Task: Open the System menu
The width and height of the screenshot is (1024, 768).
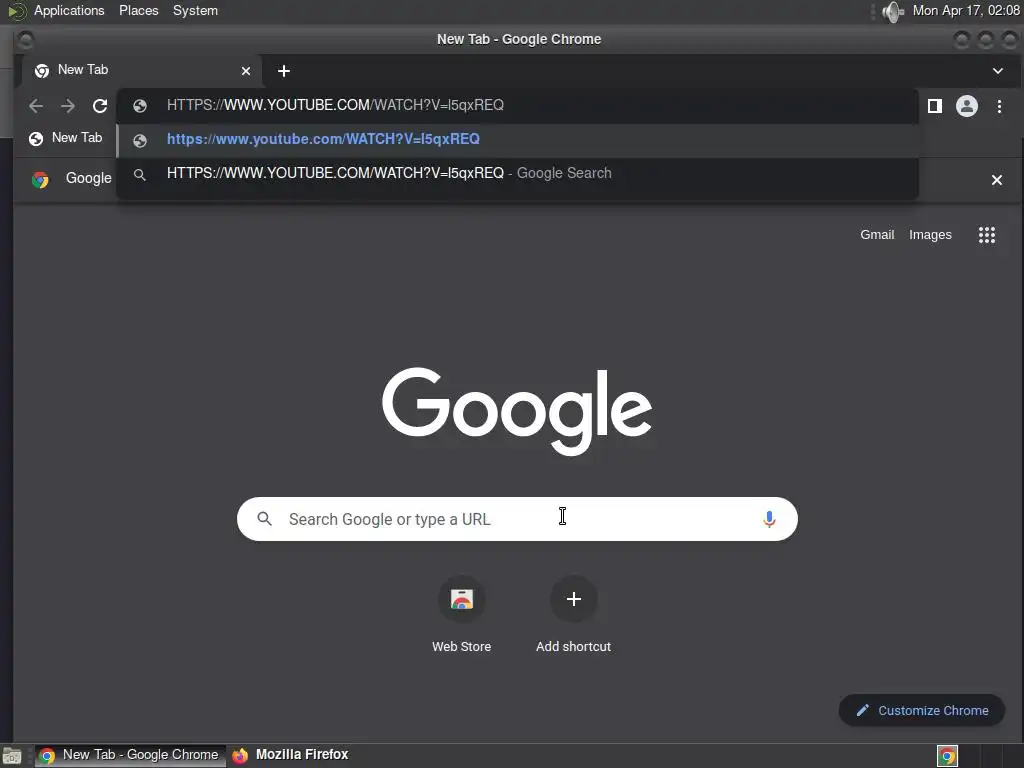Action: point(195,10)
